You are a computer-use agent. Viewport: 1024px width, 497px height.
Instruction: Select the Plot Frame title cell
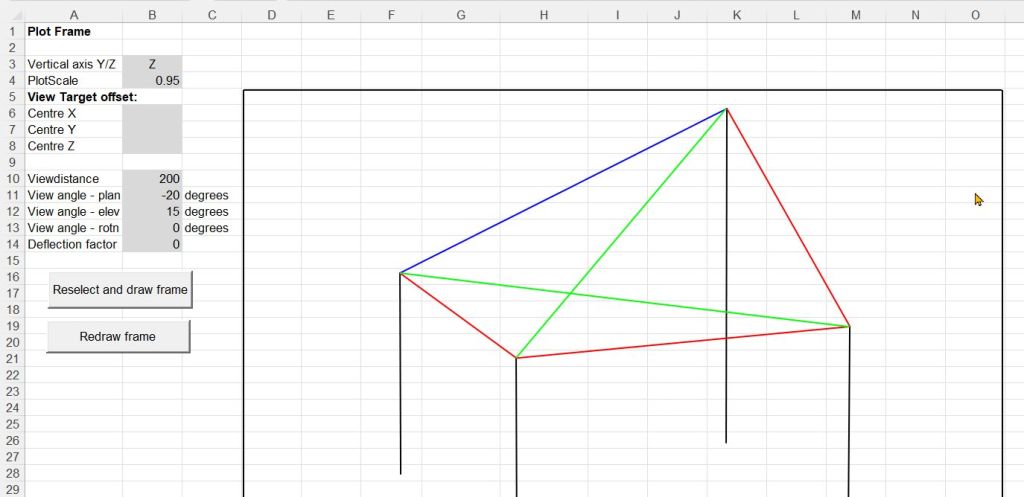[x=73, y=31]
